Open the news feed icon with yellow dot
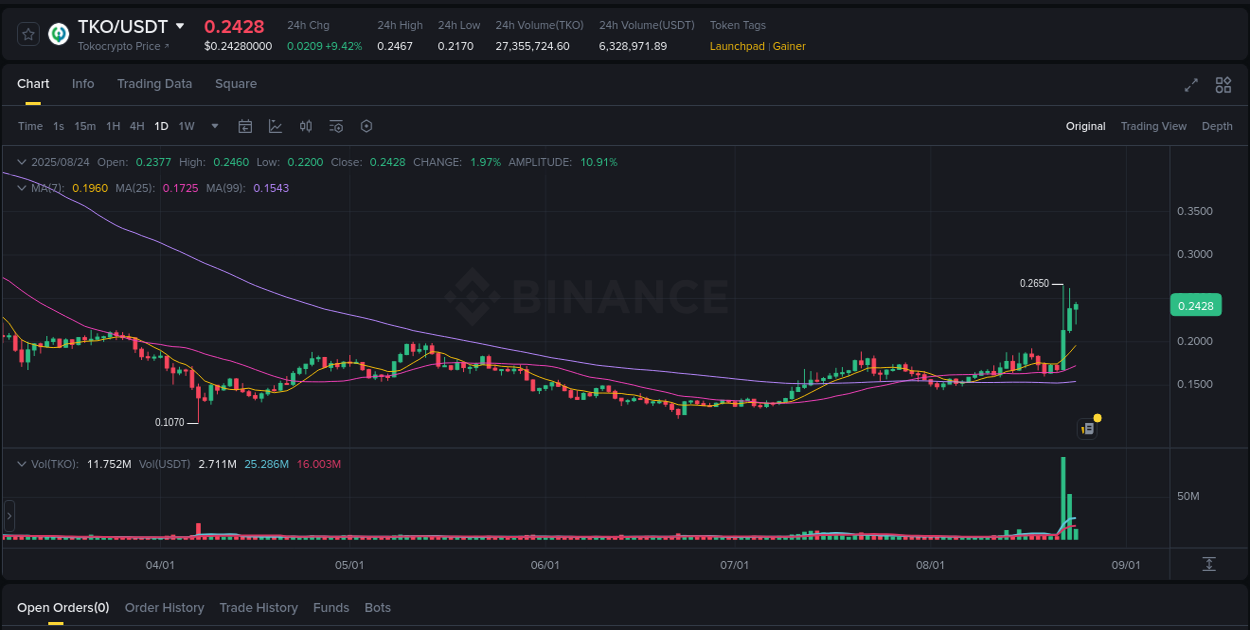1250x630 pixels. (1088, 428)
